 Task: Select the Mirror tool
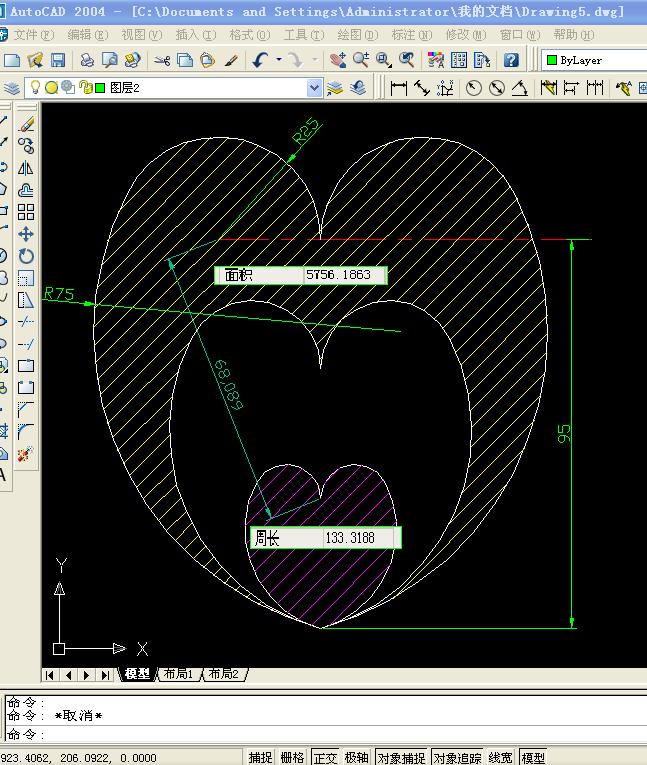[26, 168]
